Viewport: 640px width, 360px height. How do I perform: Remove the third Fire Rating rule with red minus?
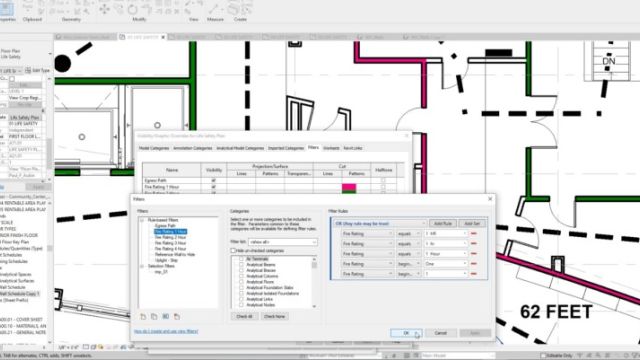(x=474, y=254)
